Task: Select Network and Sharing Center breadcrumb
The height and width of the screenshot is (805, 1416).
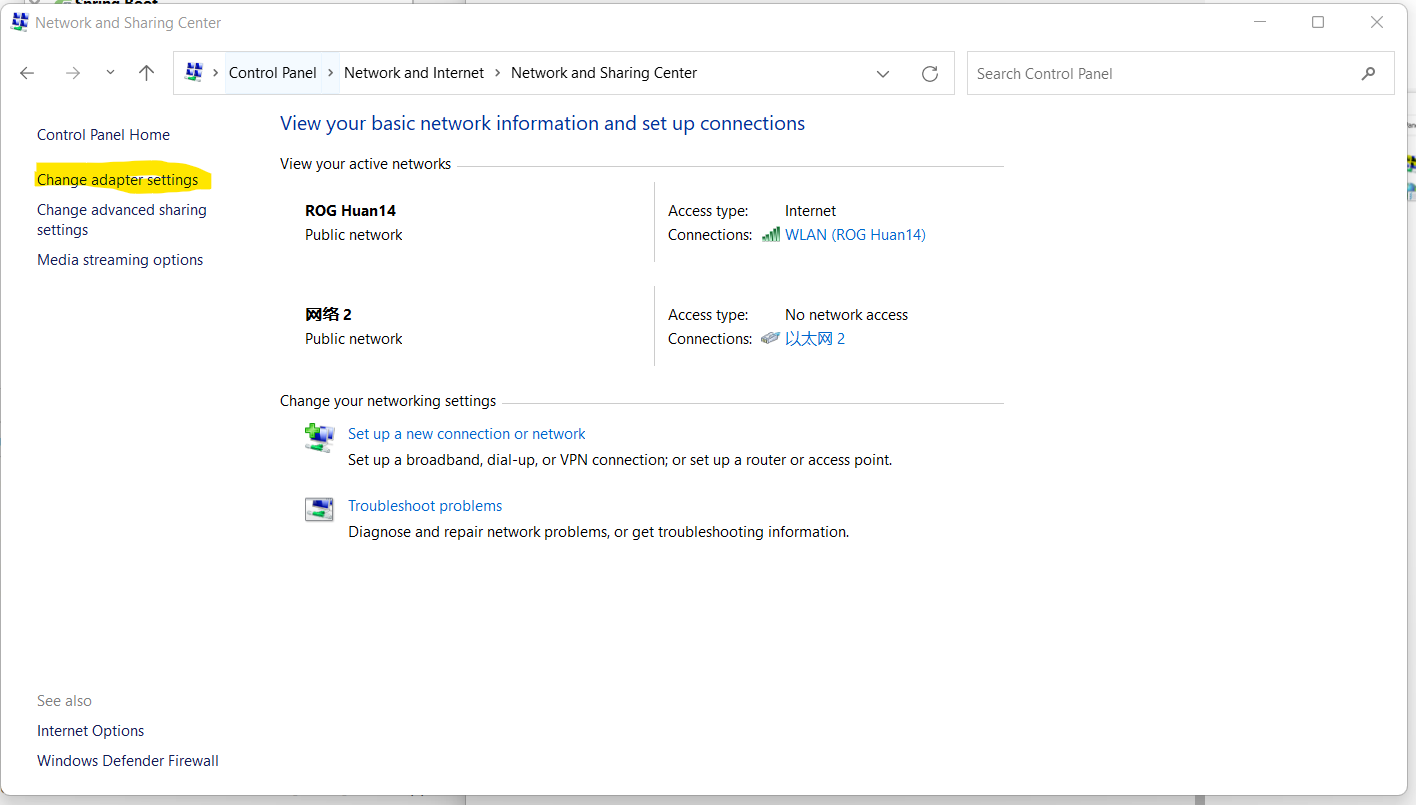Action: tap(604, 73)
